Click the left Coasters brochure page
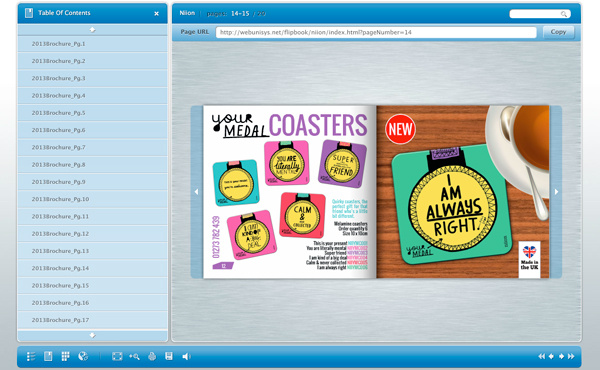Viewport: 600px width, 370px height. (290, 192)
